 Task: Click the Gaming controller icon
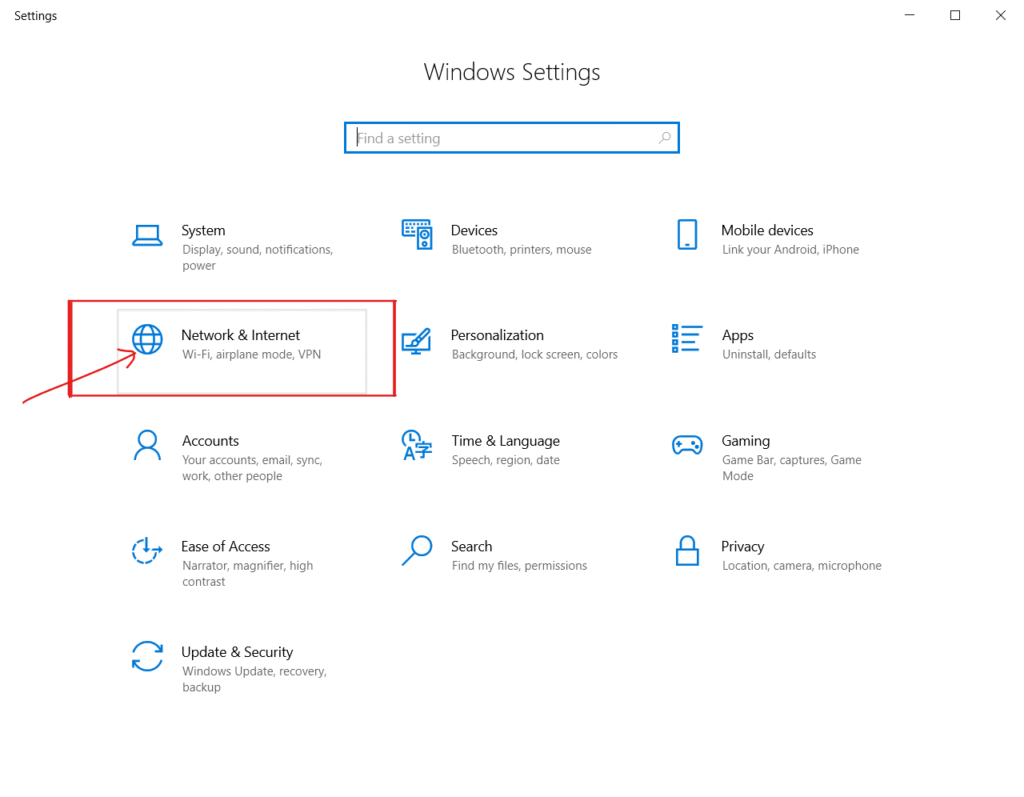click(687, 446)
